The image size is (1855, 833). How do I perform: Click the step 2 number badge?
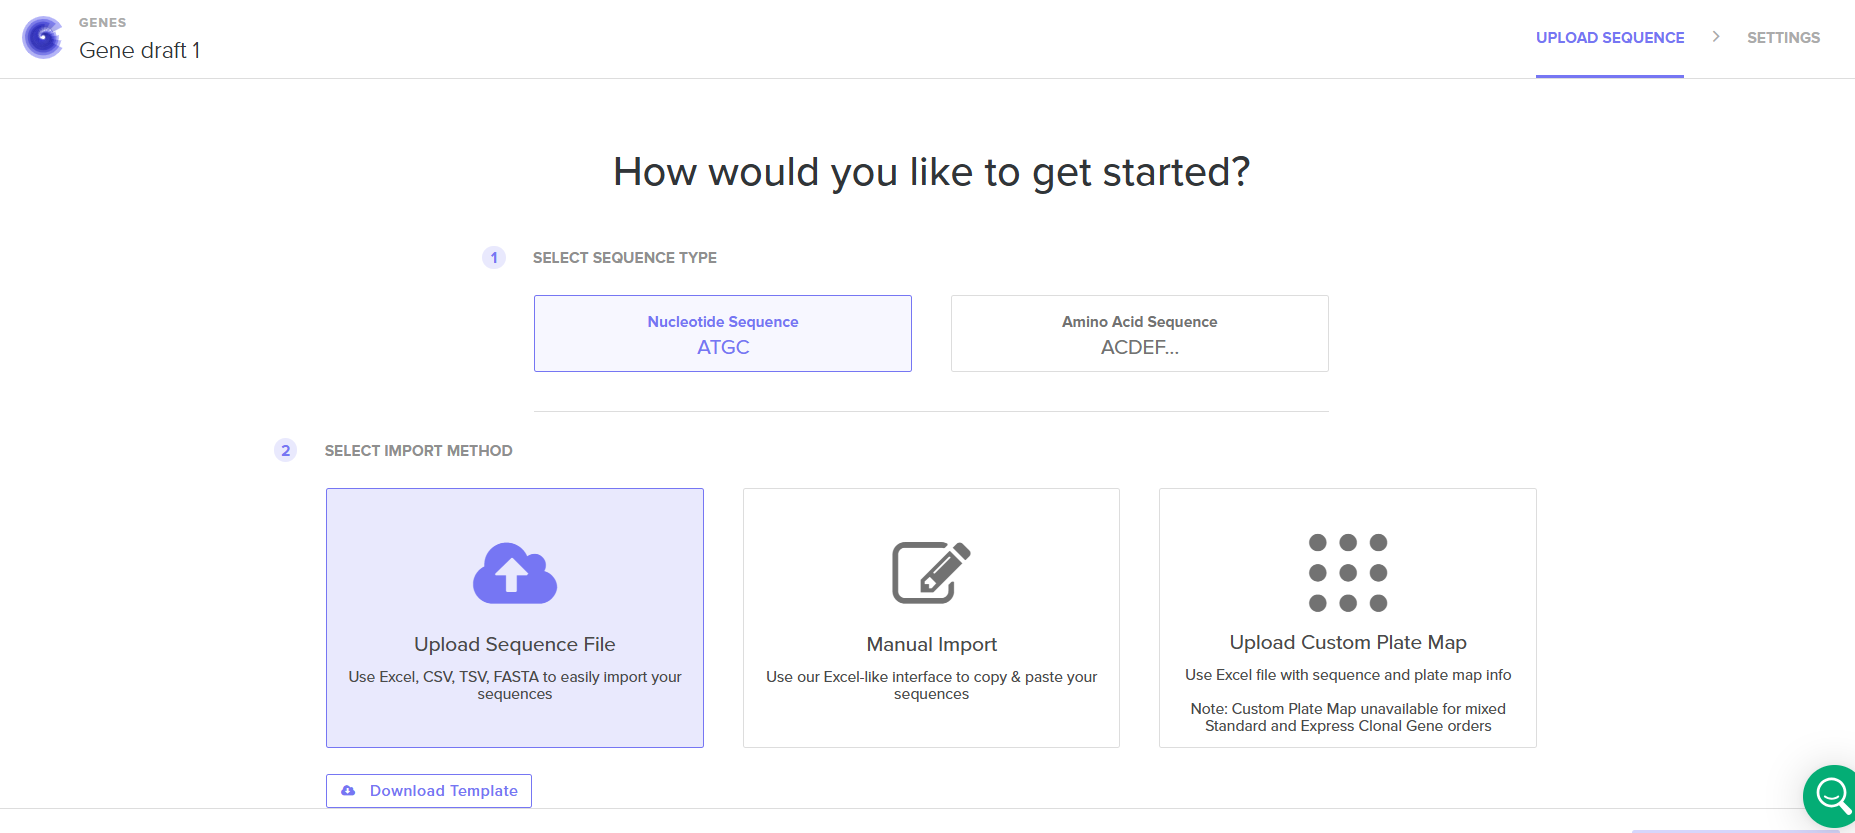[286, 451]
